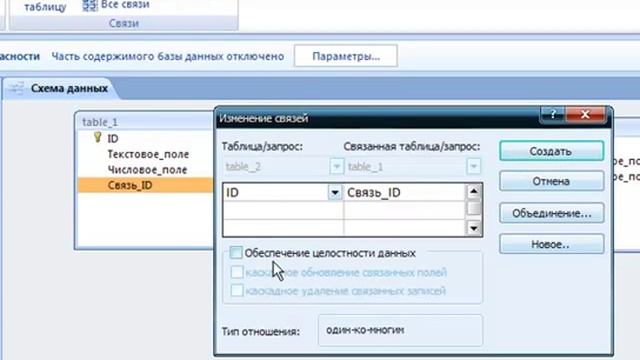Click the 'Отмена' button

[x=551, y=181]
